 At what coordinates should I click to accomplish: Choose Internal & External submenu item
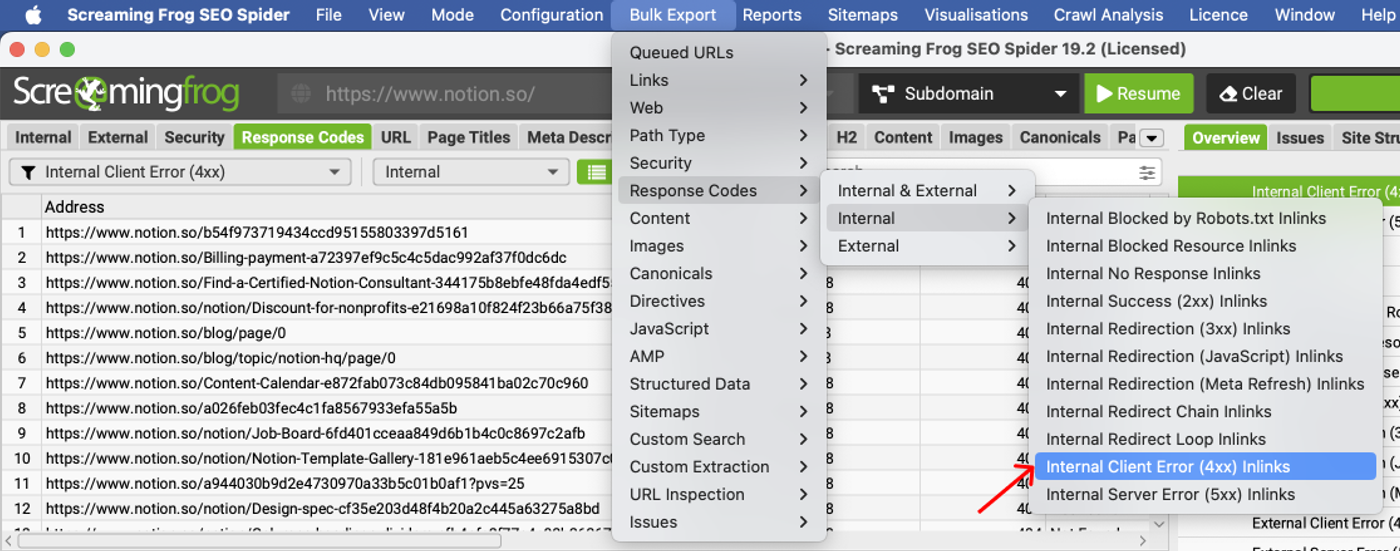[x=927, y=191]
